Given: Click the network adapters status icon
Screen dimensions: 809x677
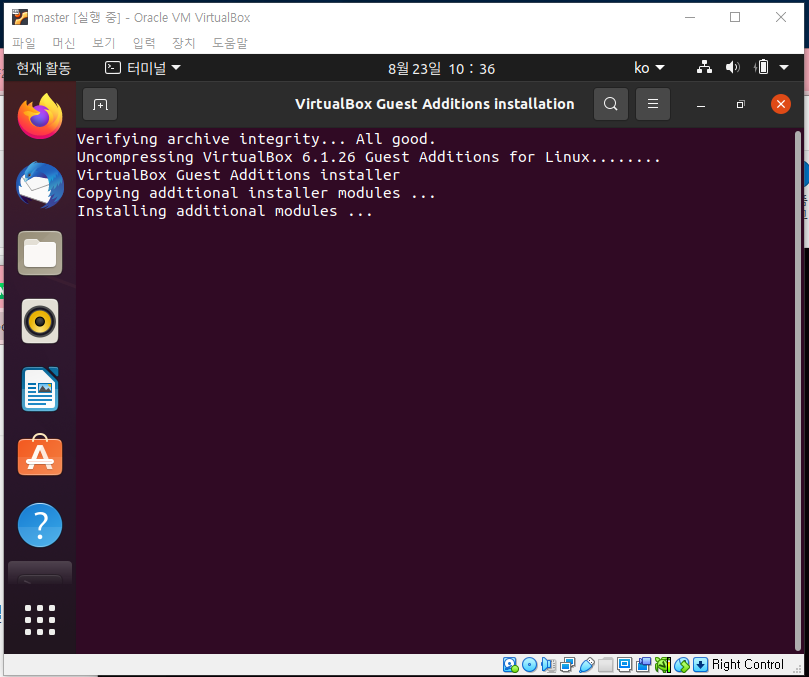Looking at the screenshot, I should 568,665.
